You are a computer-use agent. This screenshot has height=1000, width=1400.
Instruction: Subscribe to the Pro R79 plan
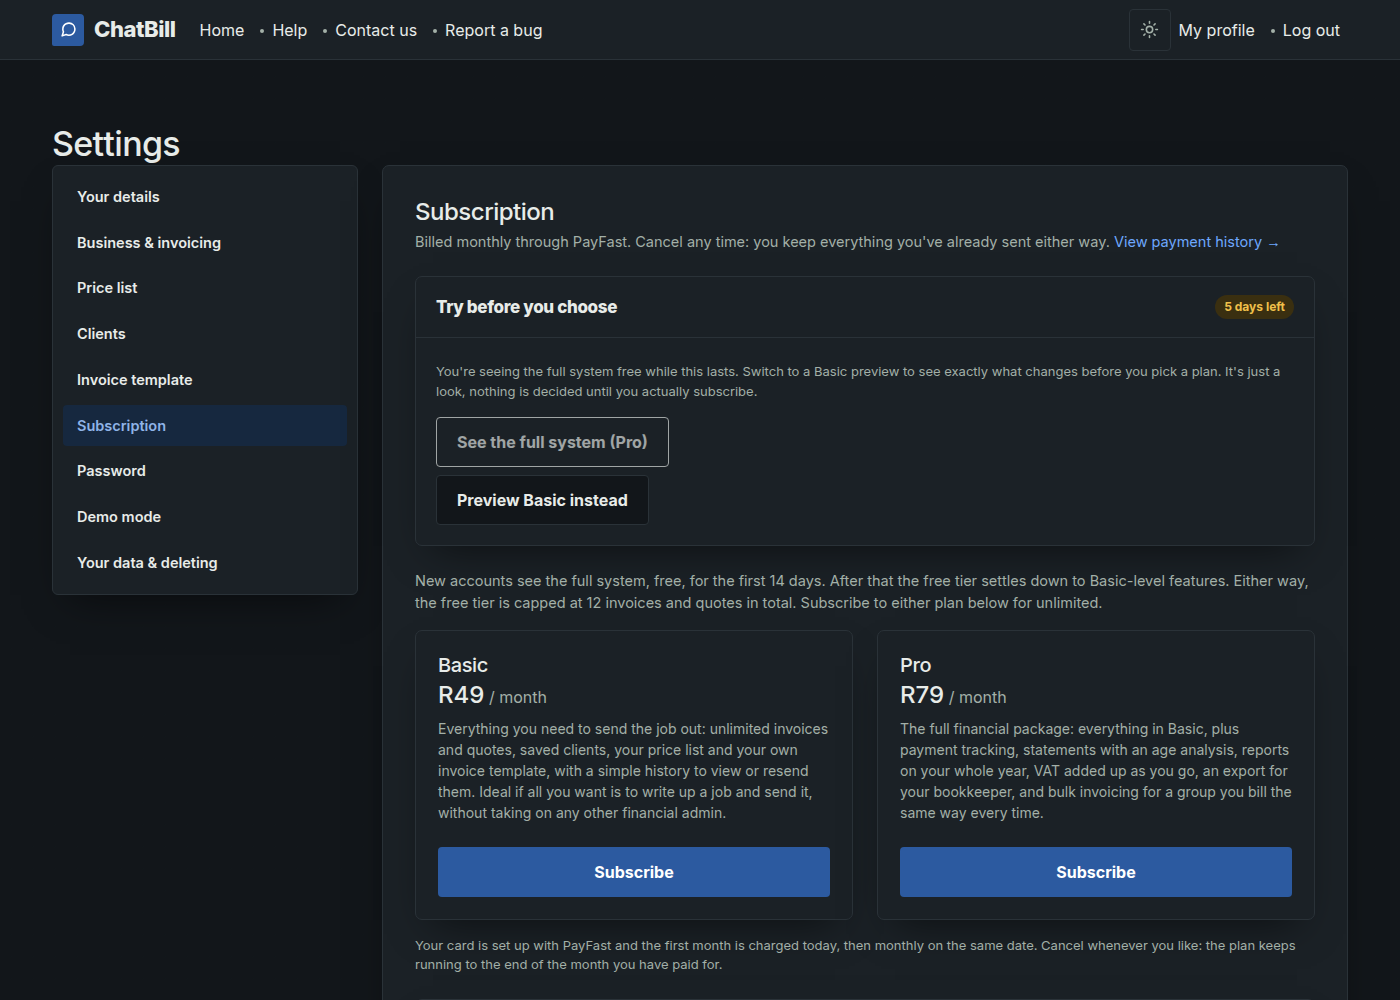(1096, 872)
